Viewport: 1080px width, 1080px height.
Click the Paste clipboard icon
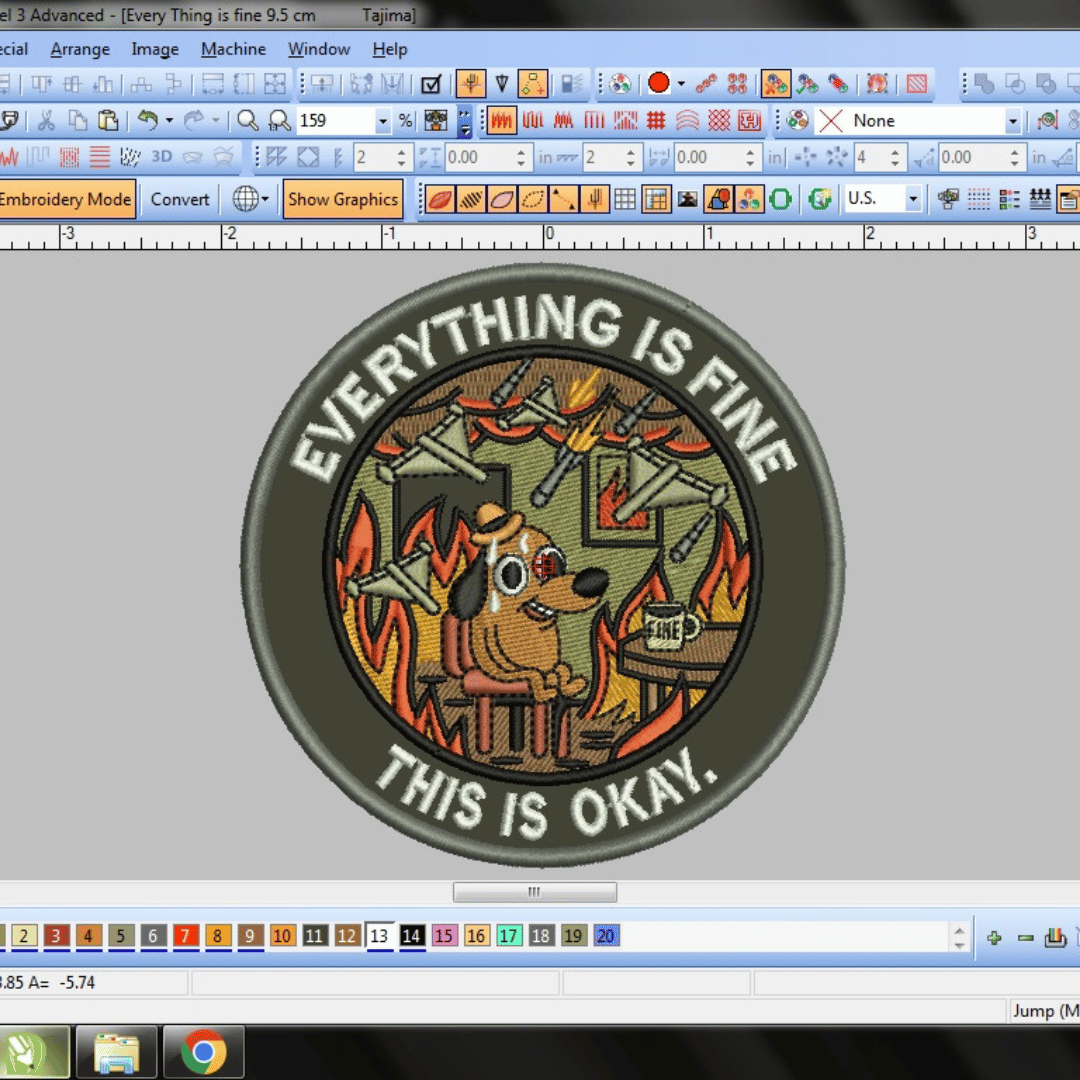(x=107, y=121)
